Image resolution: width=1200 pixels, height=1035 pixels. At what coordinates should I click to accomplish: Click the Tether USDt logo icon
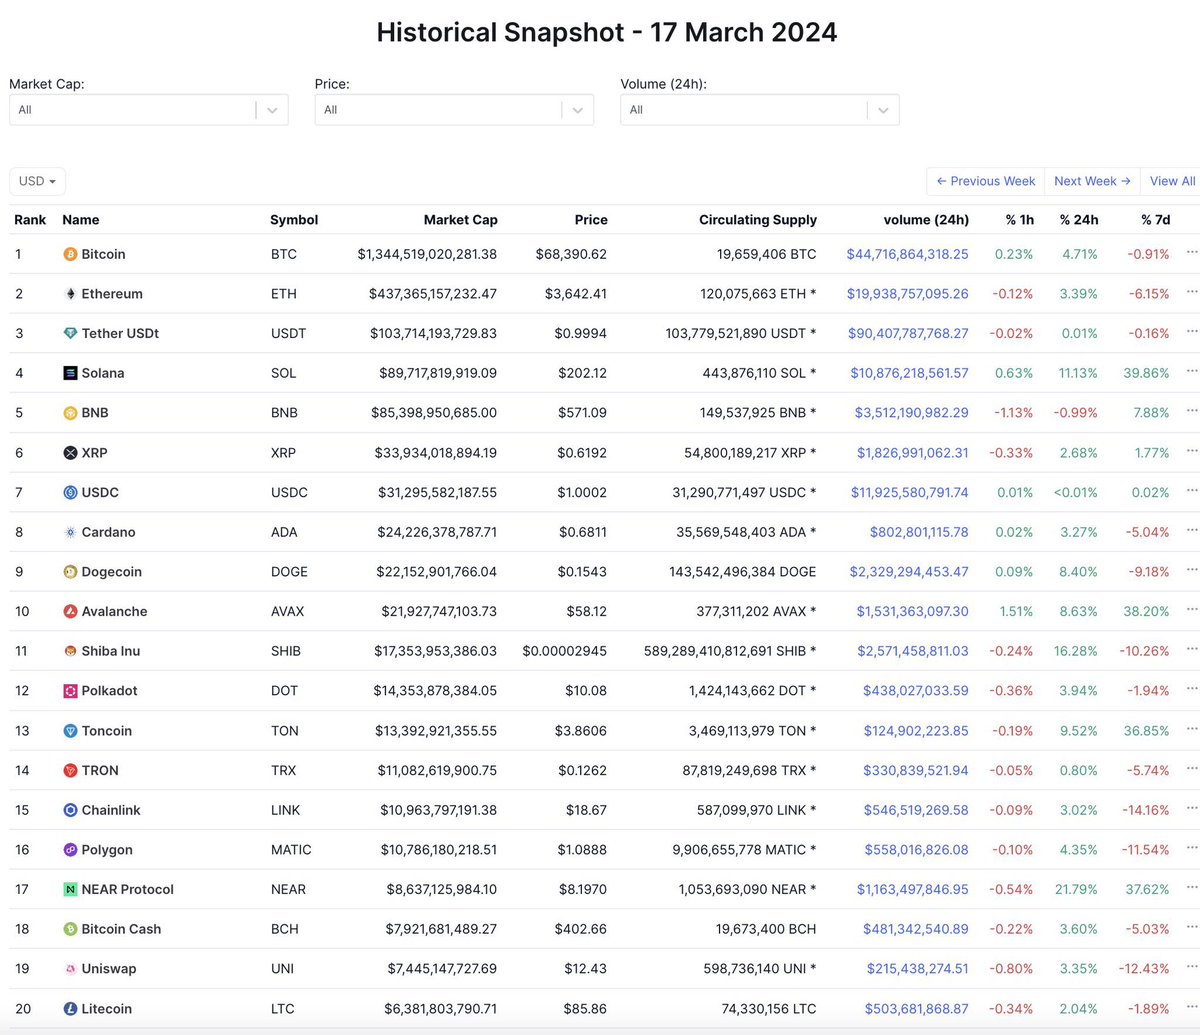pos(70,333)
